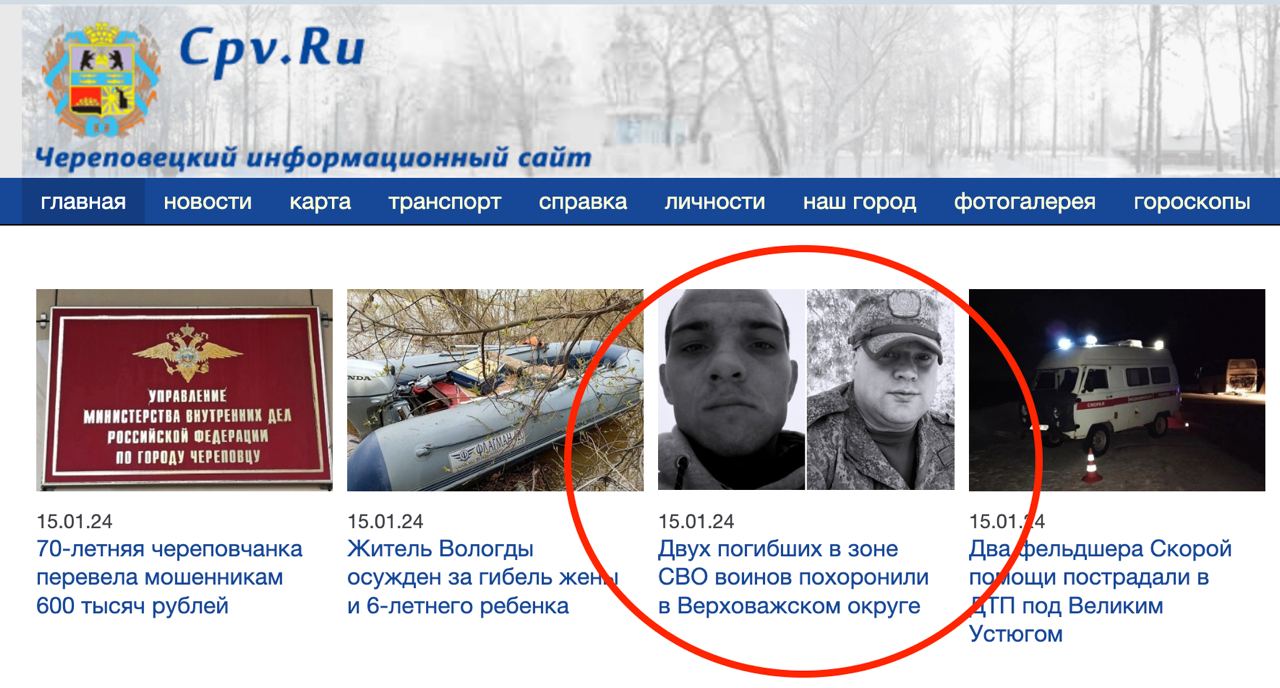Click the Cpv.Ru site title
This screenshot has width=1280, height=688.
(x=272, y=47)
